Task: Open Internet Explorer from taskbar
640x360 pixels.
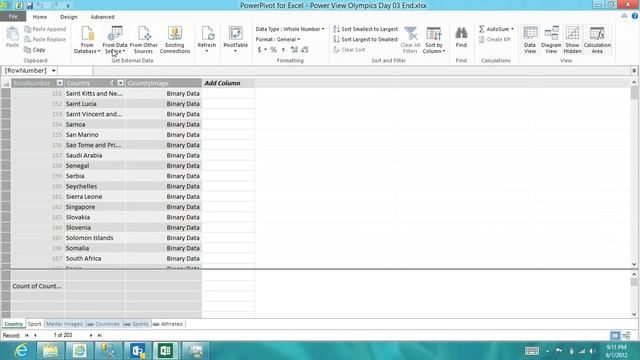Action: point(20,350)
